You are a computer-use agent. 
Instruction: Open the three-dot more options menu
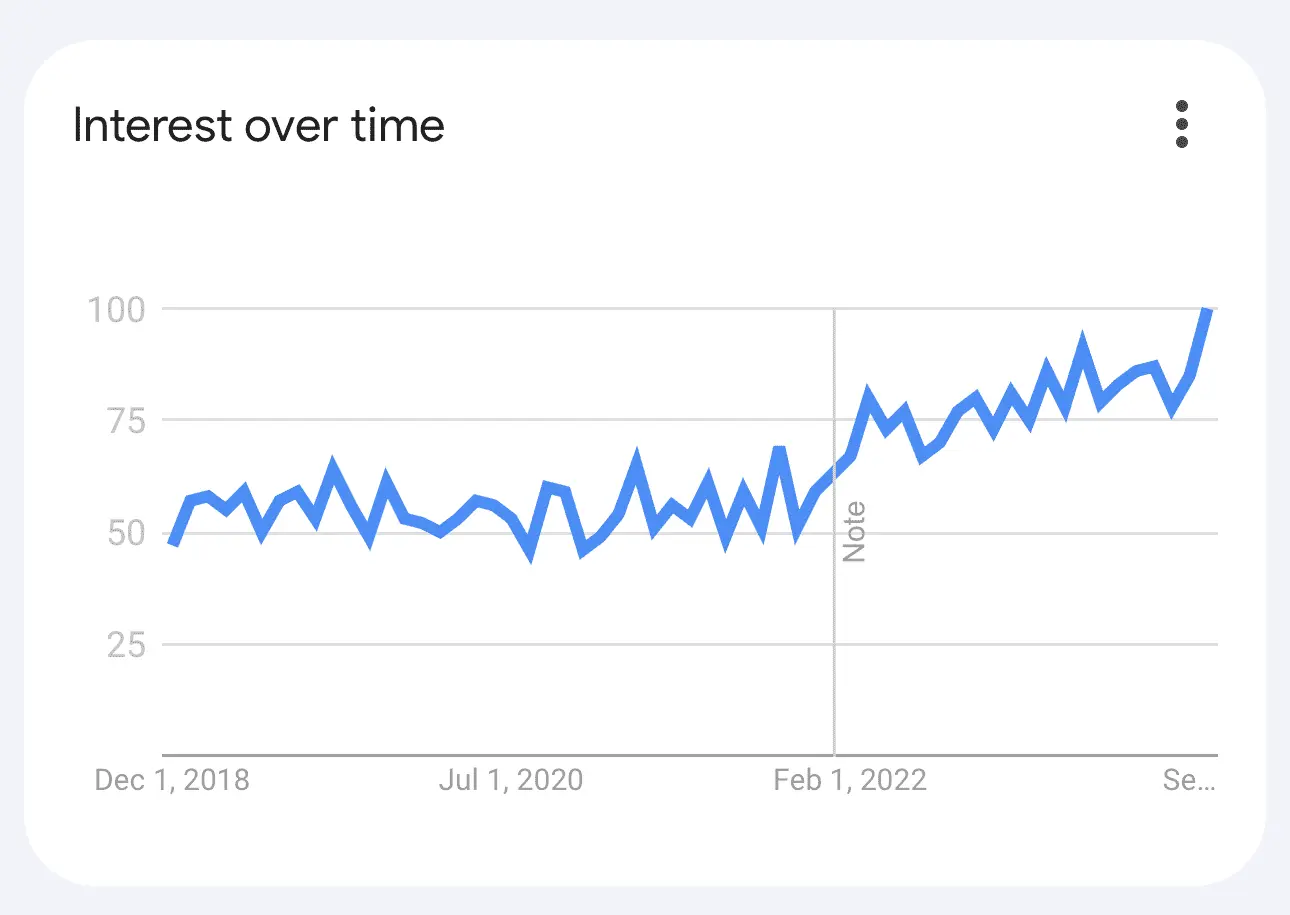click(x=1182, y=124)
